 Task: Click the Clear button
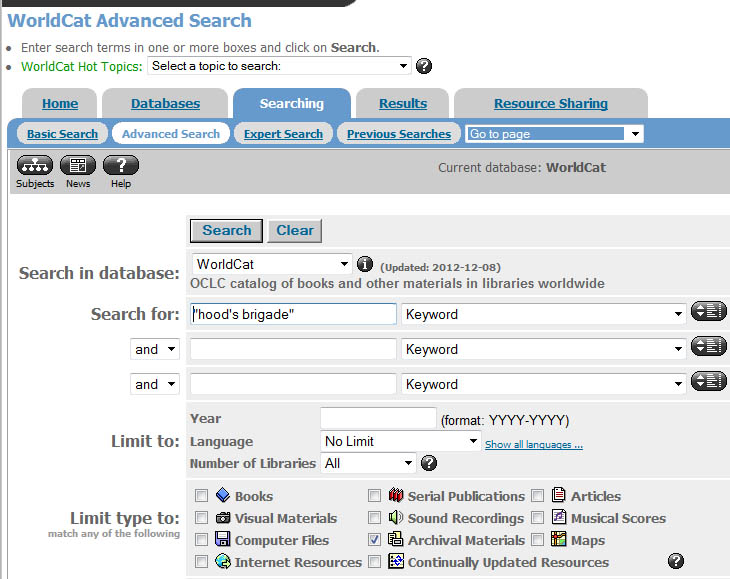(x=295, y=230)
